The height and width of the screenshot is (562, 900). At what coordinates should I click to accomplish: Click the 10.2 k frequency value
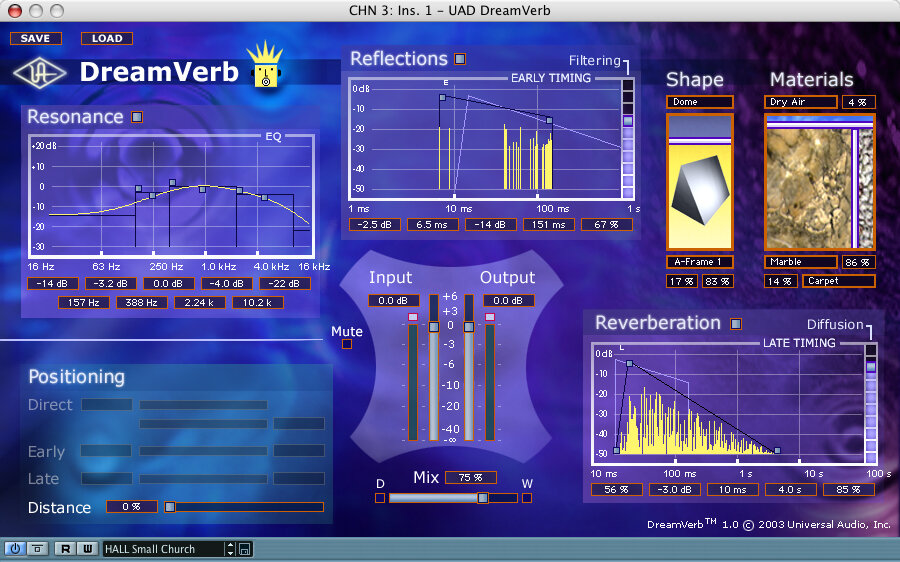coord(258,303)
